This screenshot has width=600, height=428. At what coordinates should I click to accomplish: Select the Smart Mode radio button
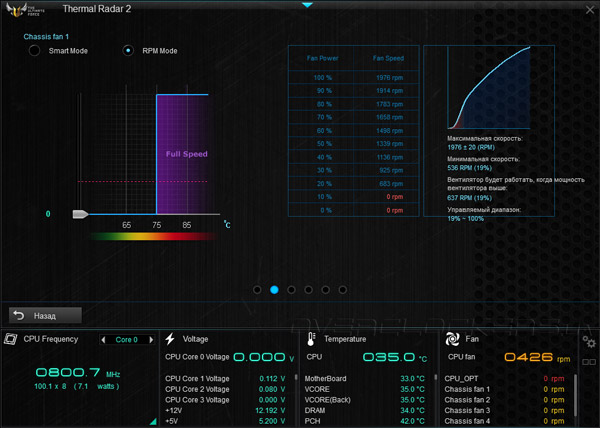[x=34, y=50]
